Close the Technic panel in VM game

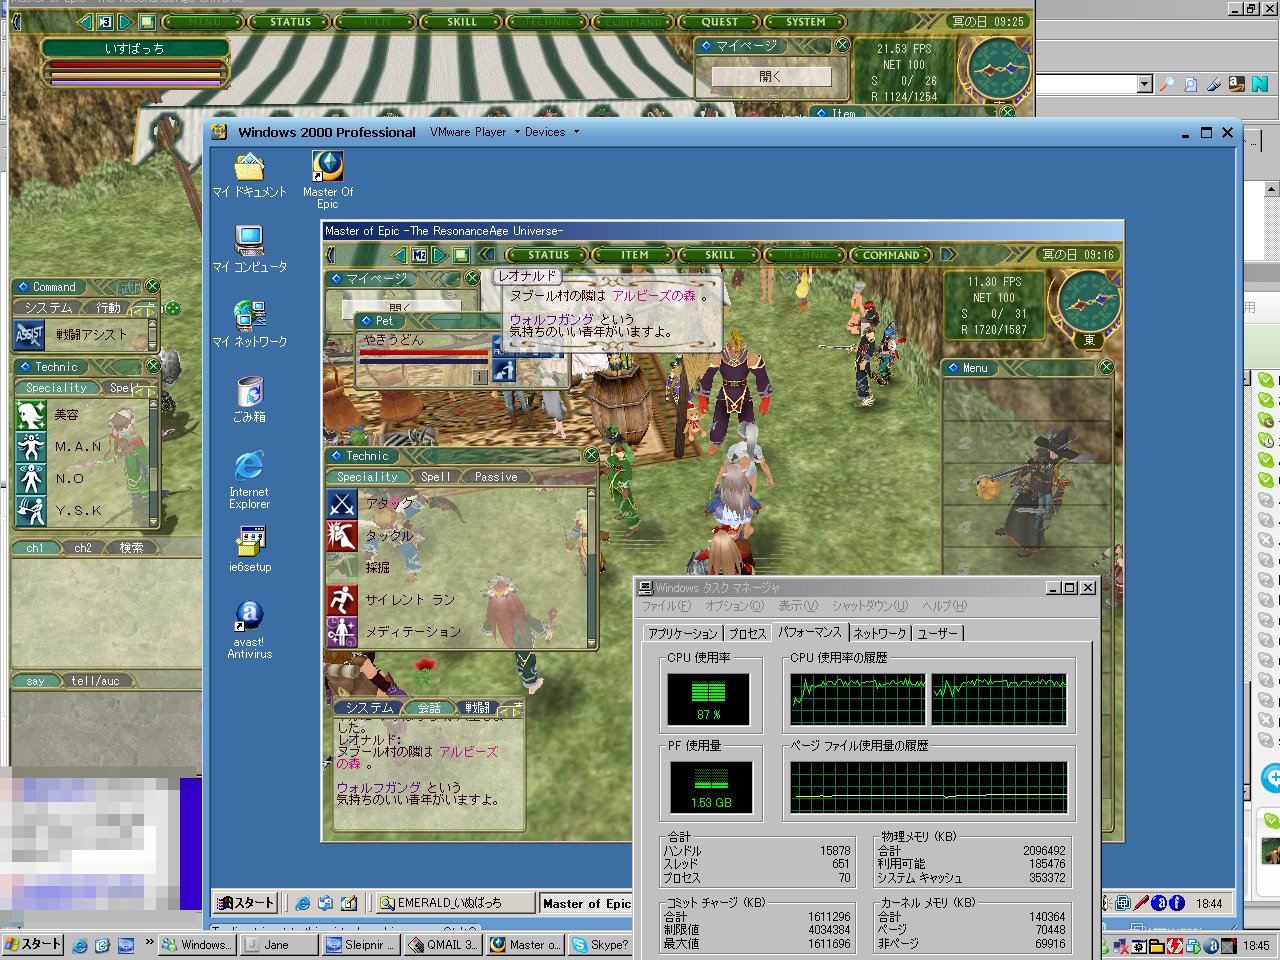(x=591, y=456)
